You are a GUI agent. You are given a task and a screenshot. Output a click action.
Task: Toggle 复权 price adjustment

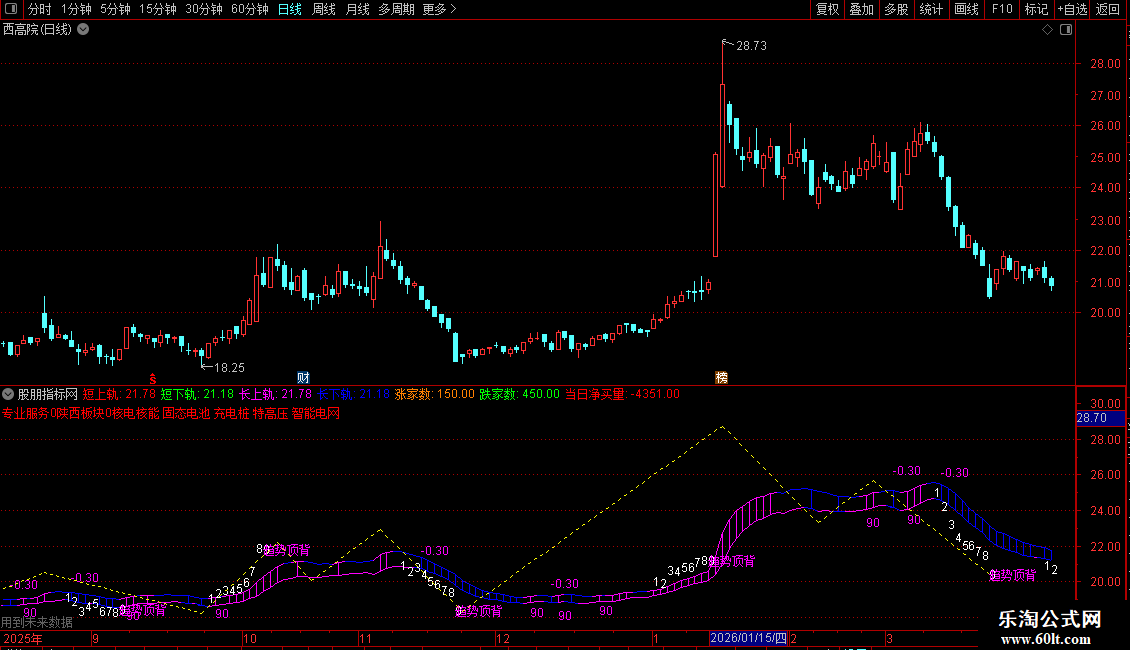tap(827, 9)
